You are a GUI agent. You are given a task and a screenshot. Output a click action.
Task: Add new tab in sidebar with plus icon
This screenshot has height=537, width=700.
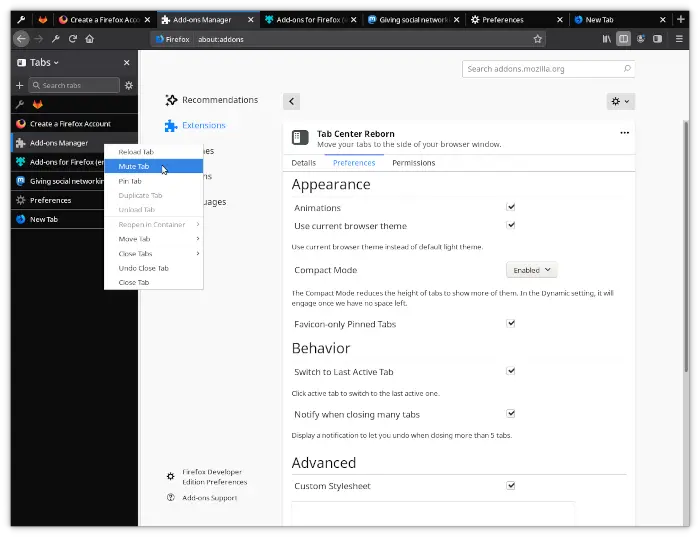click(20, 85)
